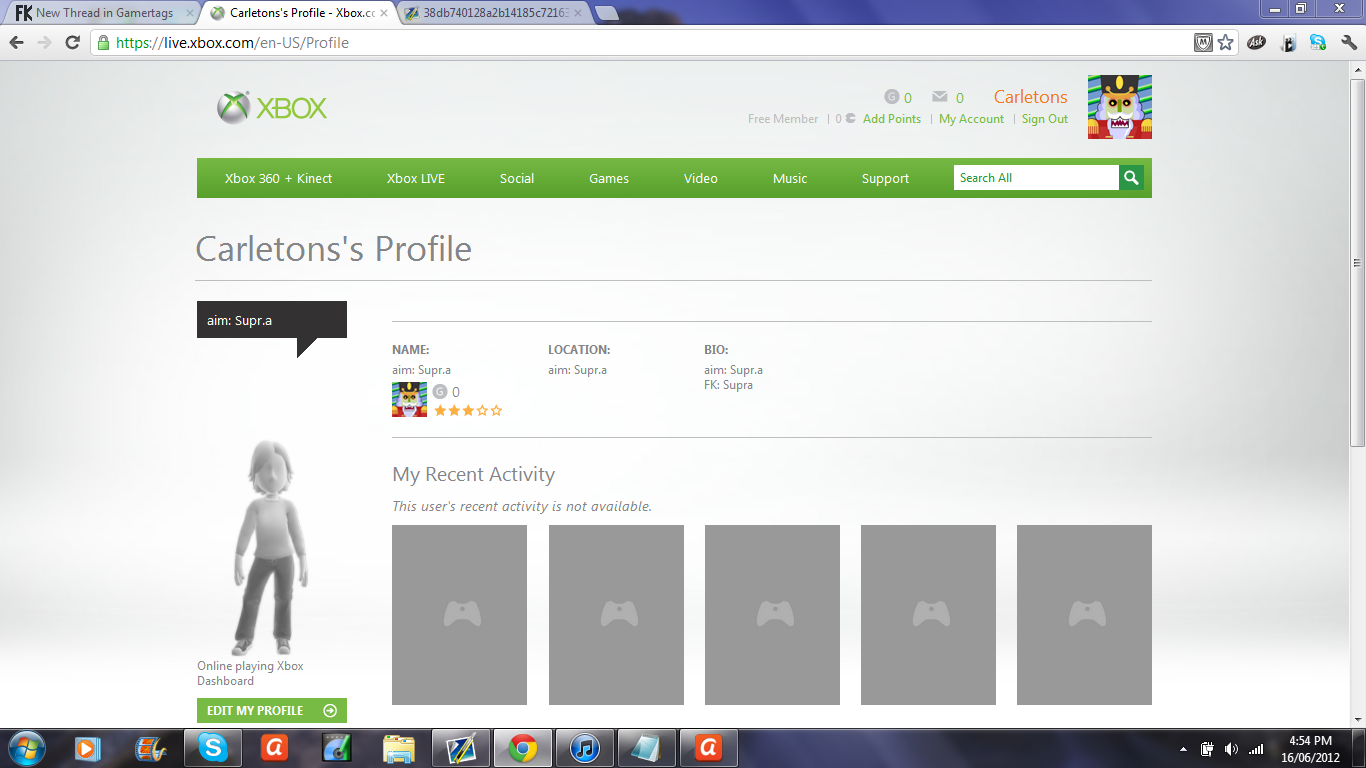Click the Skype extension icon in toolbar
Screen dimensions: 1366x768
point(1318,43)
